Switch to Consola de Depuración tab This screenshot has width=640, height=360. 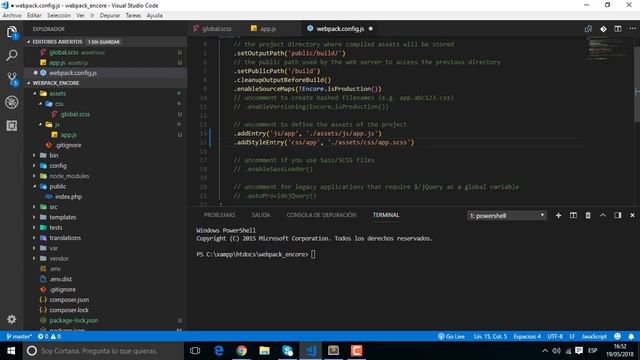pyautogui.click(x=321, y=215)
